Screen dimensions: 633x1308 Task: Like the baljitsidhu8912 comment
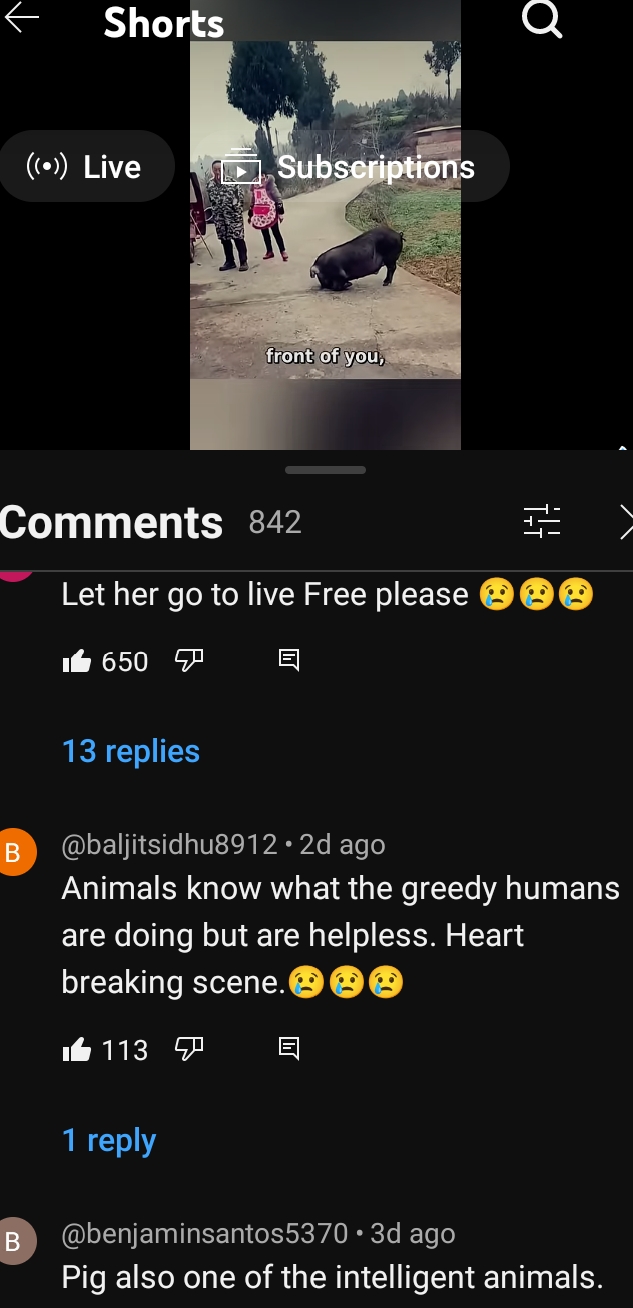[77, 1050]
